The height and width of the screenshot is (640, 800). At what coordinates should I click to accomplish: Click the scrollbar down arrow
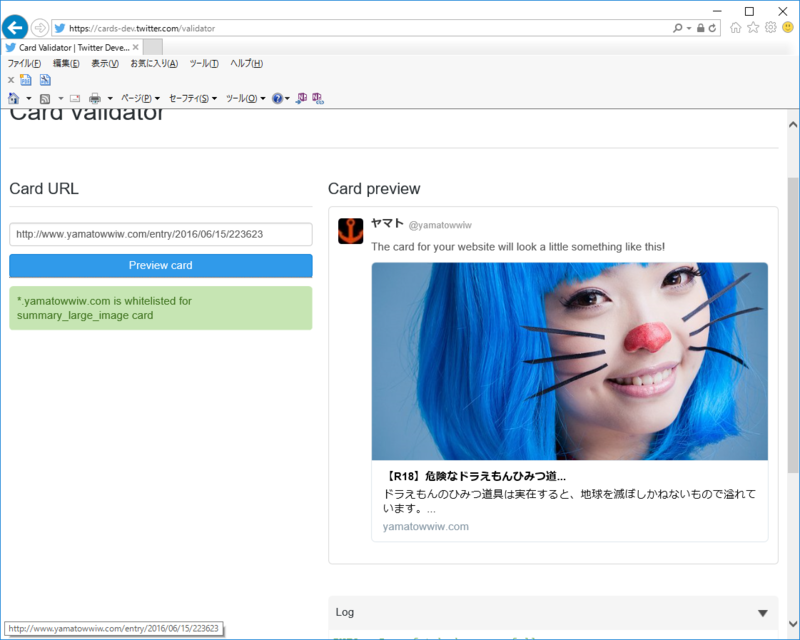(792, 624)
